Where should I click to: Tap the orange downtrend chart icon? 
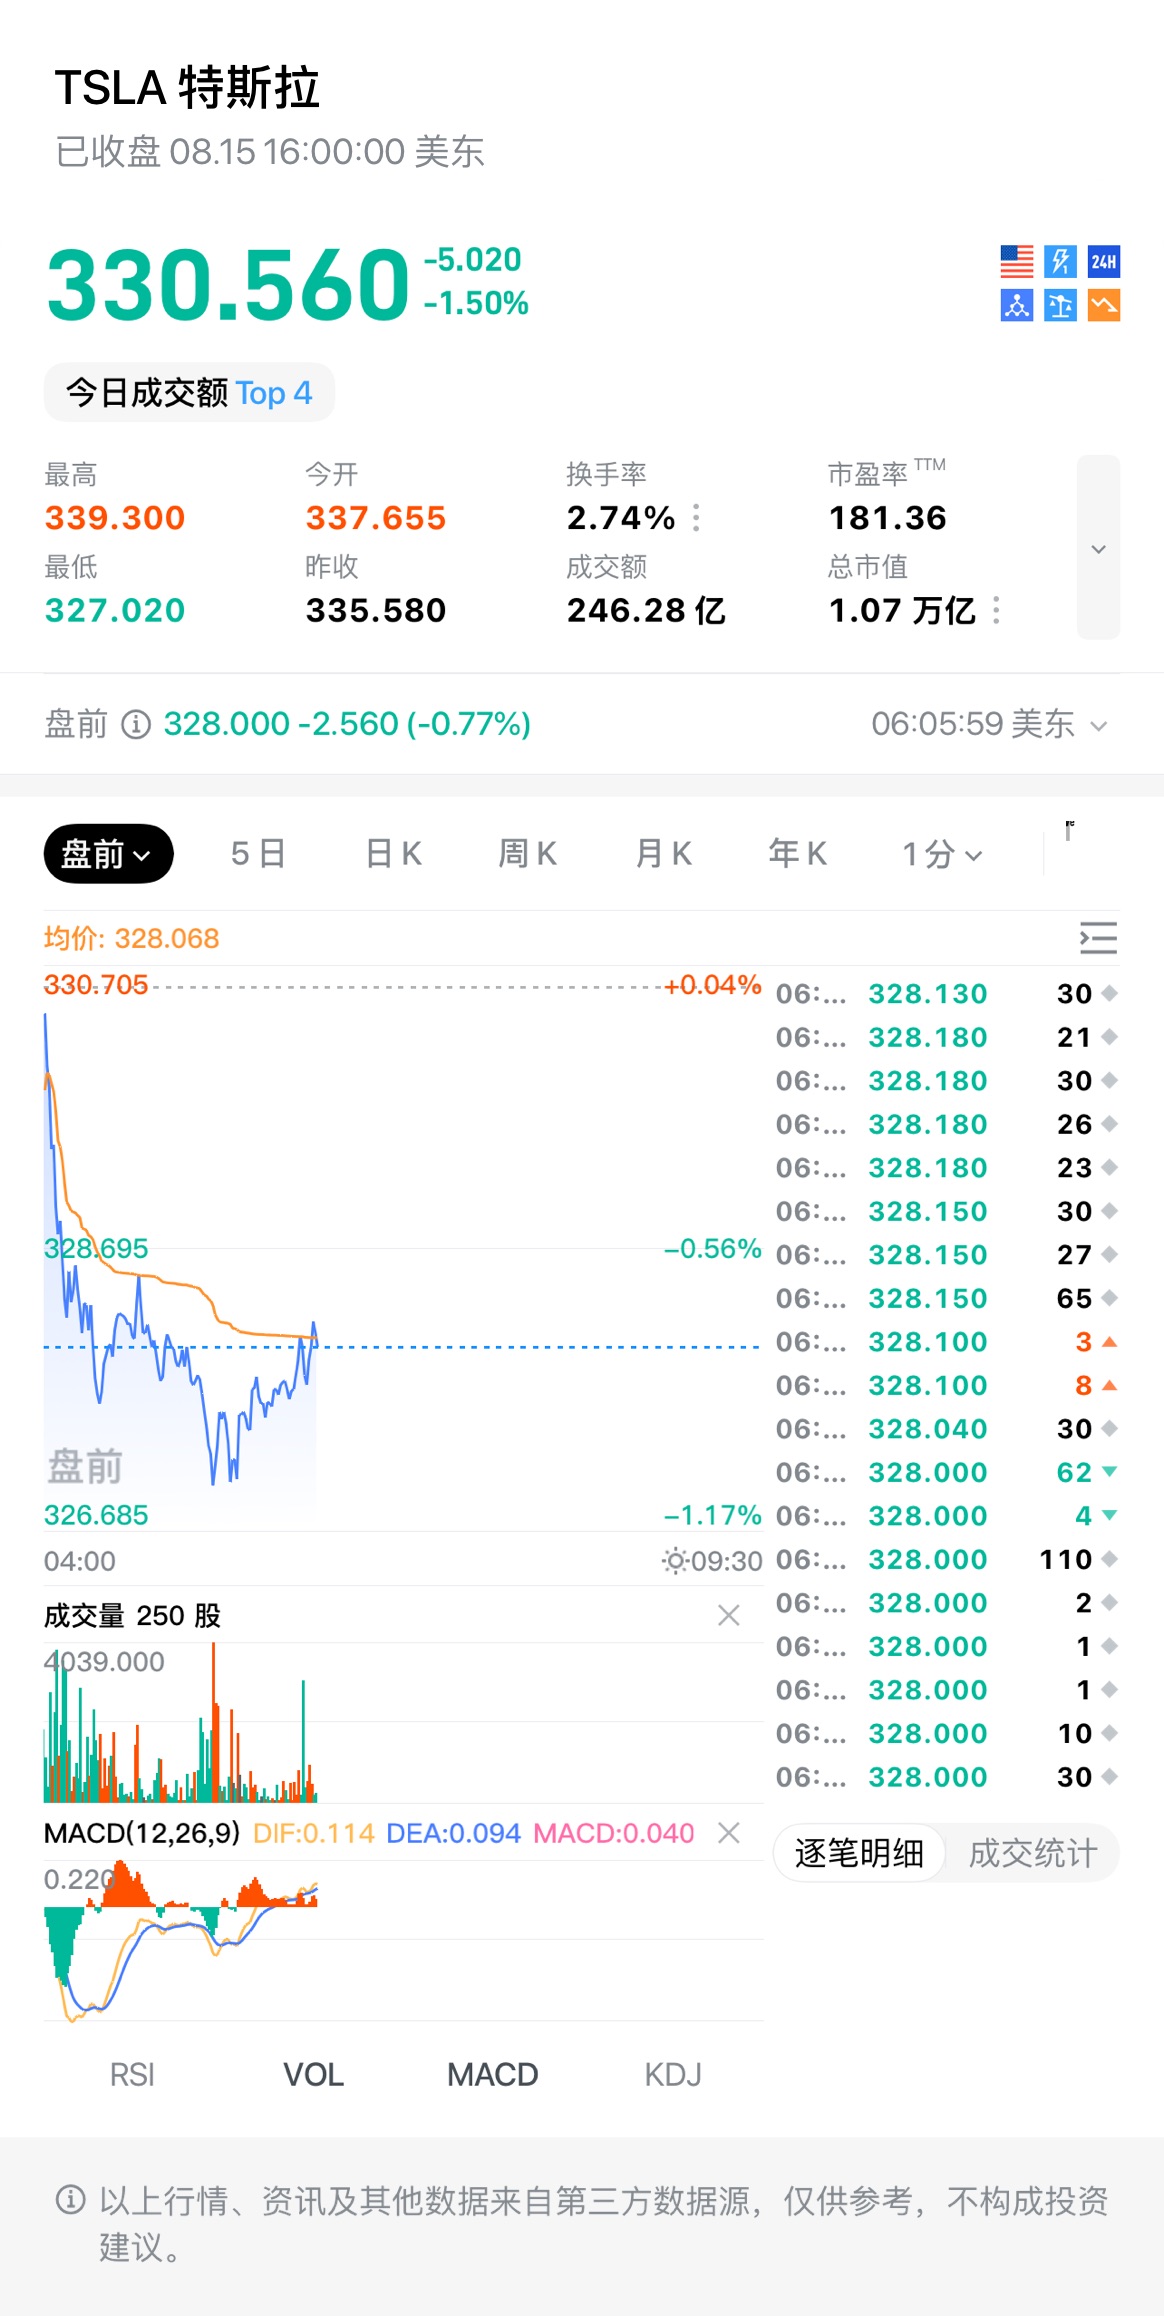pyautogui.click(x=1103, y=305)
